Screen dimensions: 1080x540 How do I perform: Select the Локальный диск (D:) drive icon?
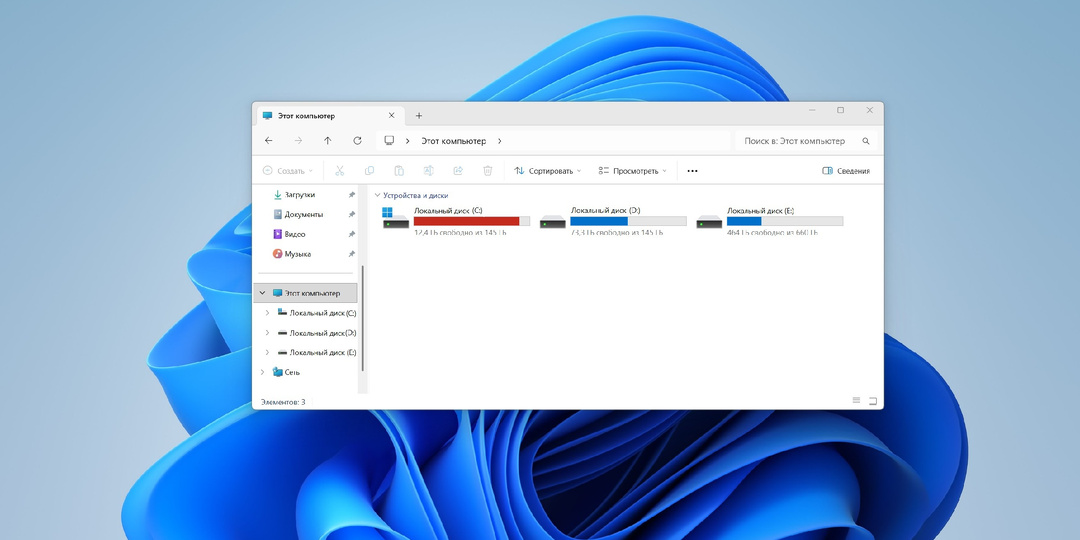point(552,221)
